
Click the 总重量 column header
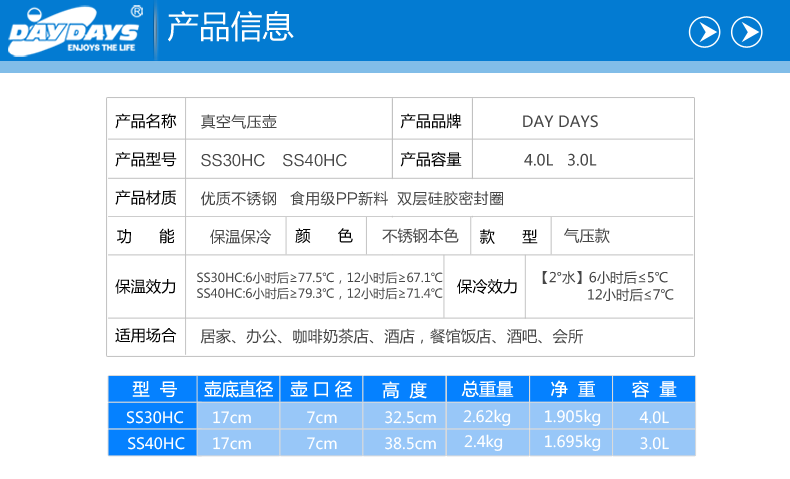coord(488,389)
